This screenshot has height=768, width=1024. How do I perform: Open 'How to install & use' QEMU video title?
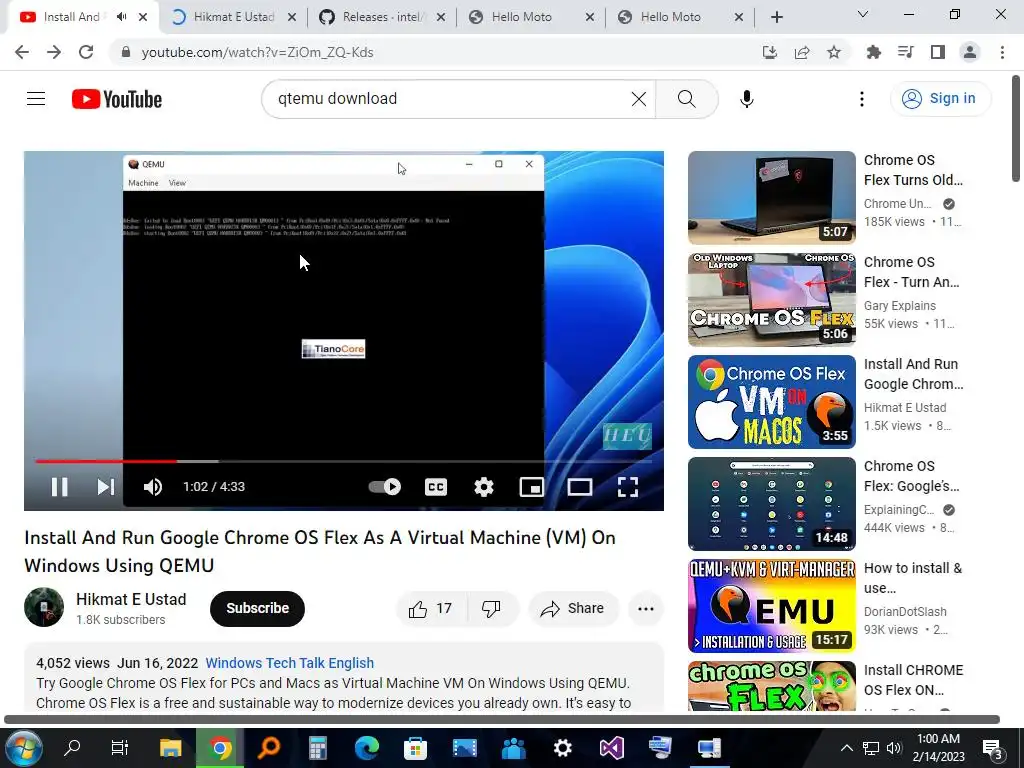click(913, 578)
